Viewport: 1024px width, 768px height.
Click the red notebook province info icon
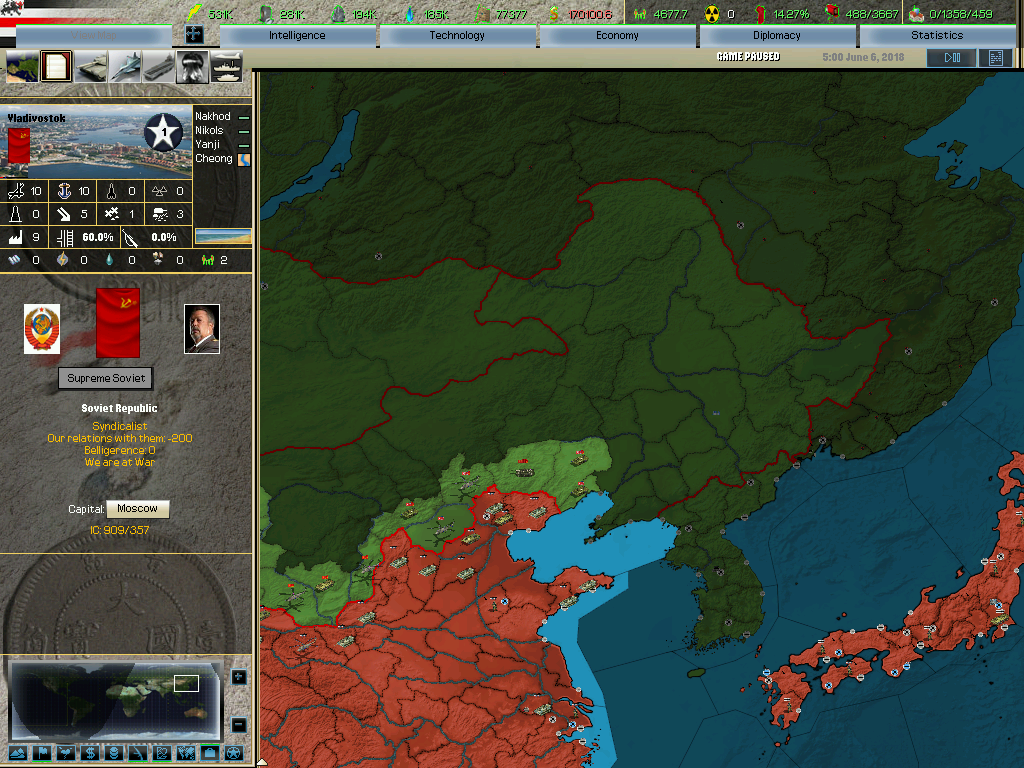tap(56, 67)
